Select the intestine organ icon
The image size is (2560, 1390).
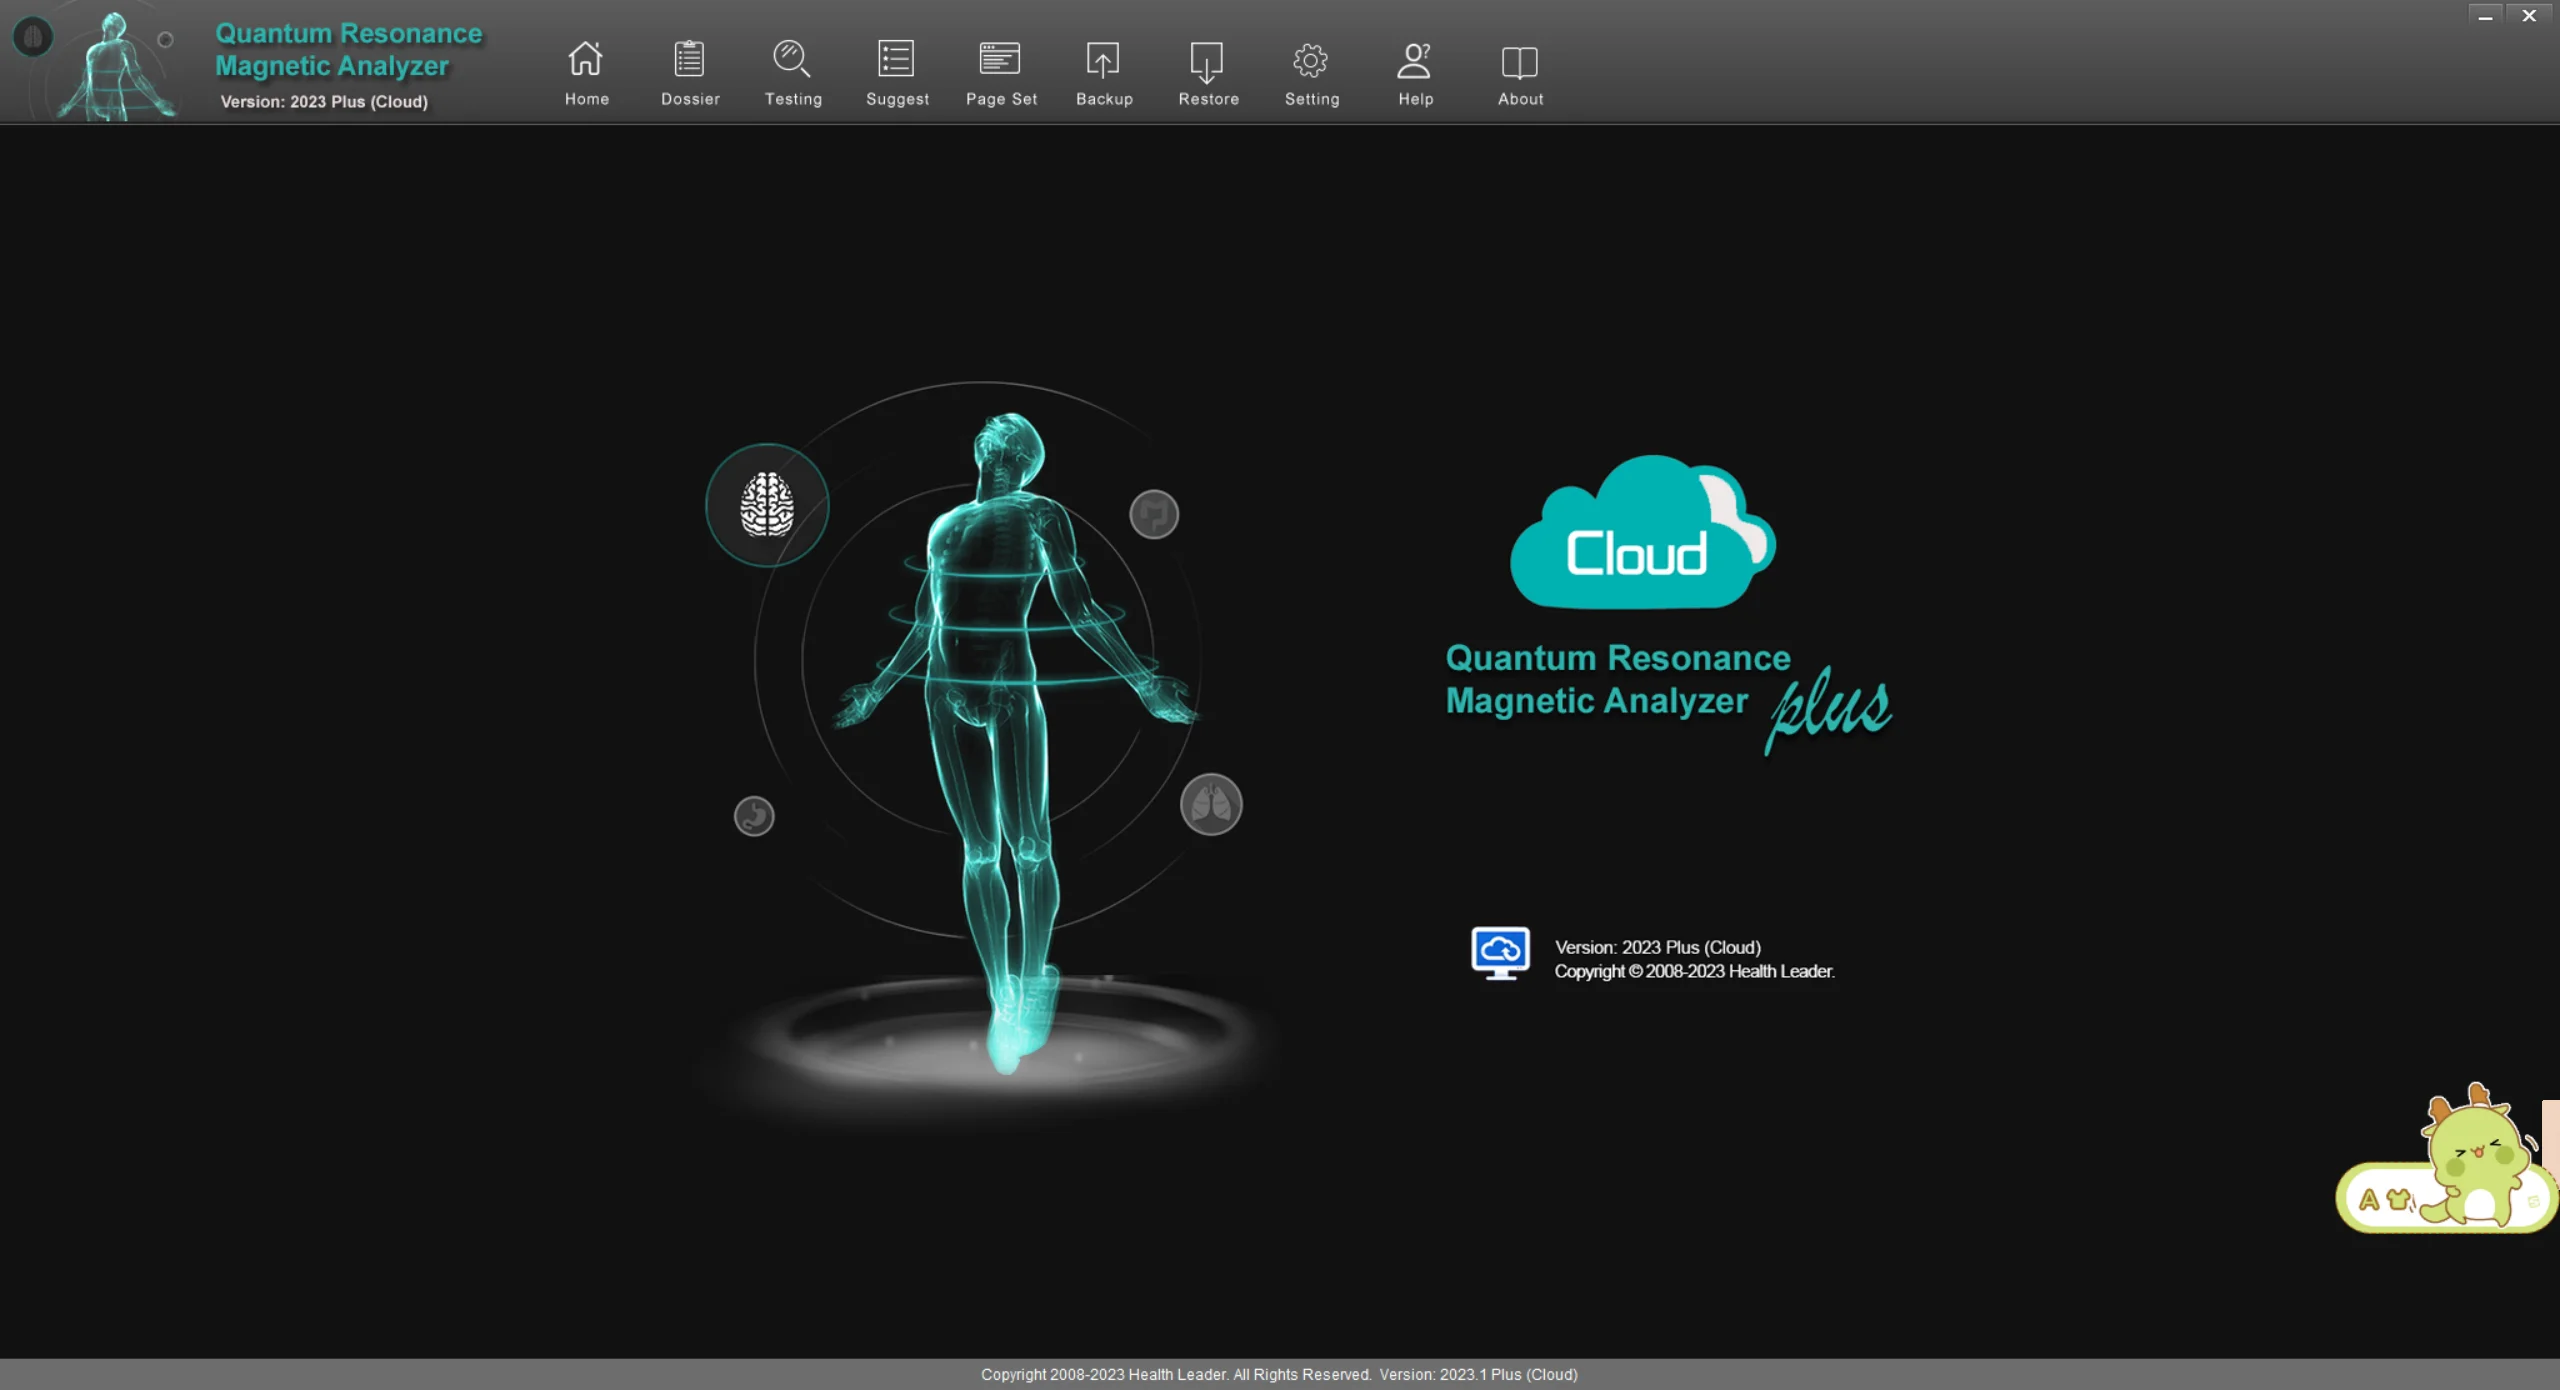click(x=1154, y=515)
